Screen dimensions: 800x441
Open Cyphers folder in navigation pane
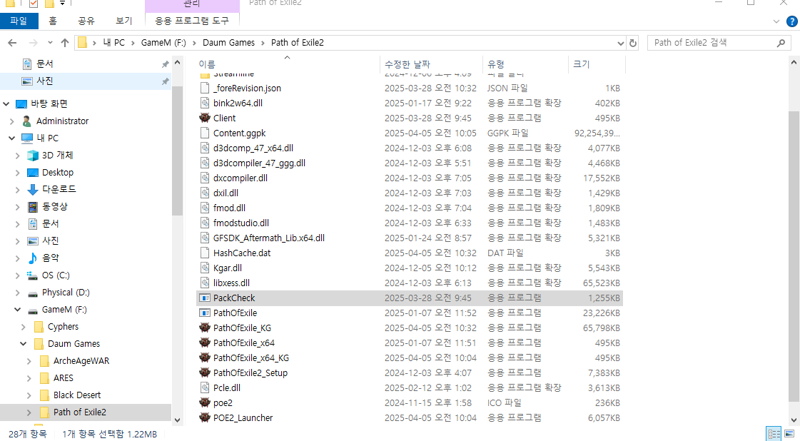pyautogui.click(x=63, y=327)
